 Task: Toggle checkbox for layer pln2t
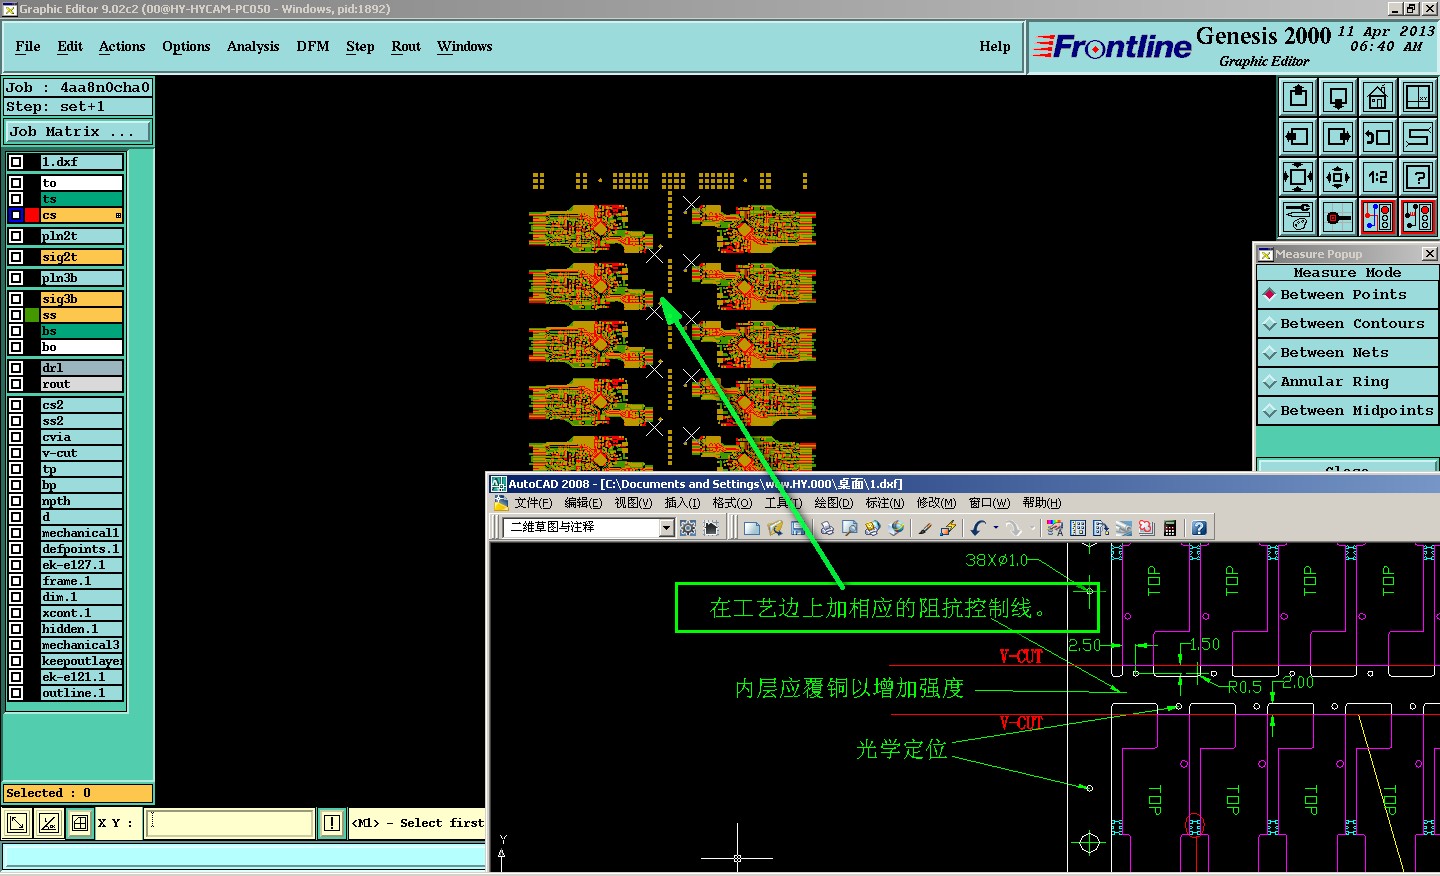point(16,236)
